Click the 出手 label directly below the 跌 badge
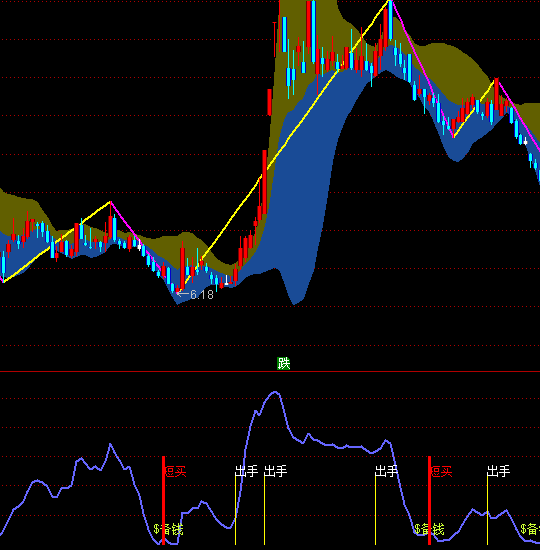This screenshot has width=540, height=550. coord(275,471)
